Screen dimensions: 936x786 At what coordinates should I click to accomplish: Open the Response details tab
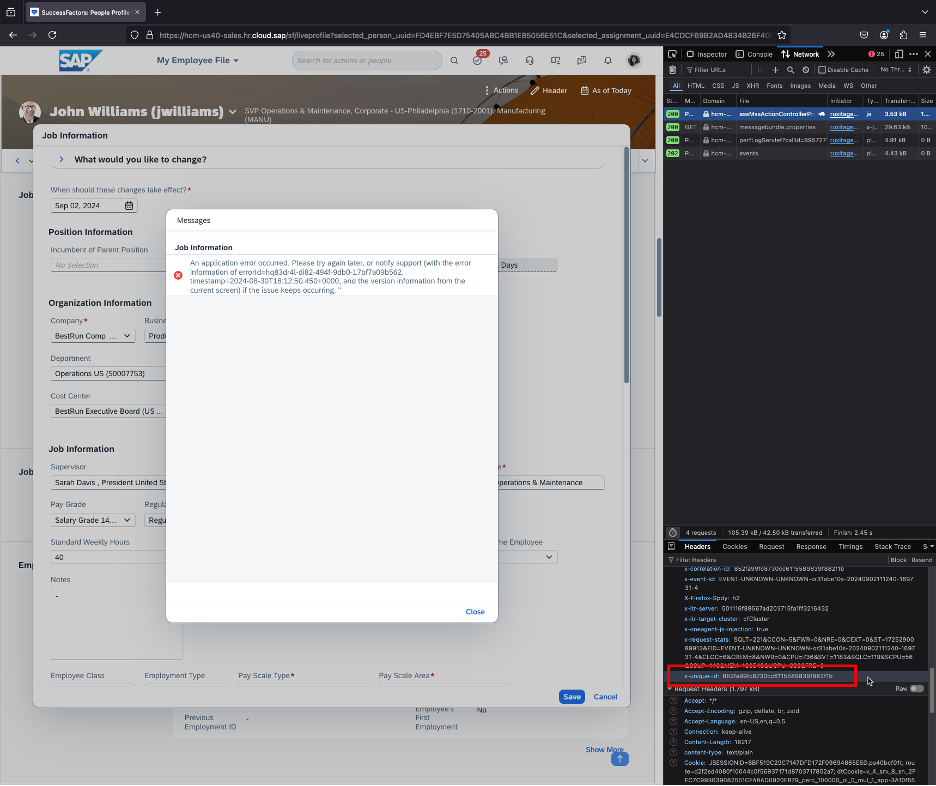pos(811,546)
